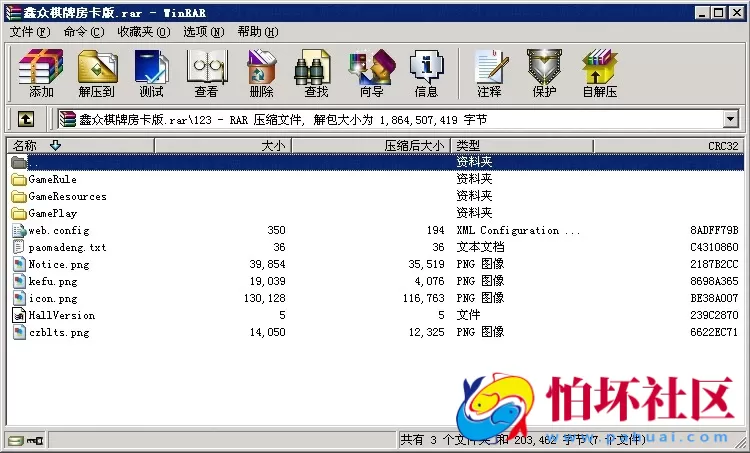Open the 收藏夹(O) menu
This screenshot has width=750, height=453.
(x=143, y=32)
